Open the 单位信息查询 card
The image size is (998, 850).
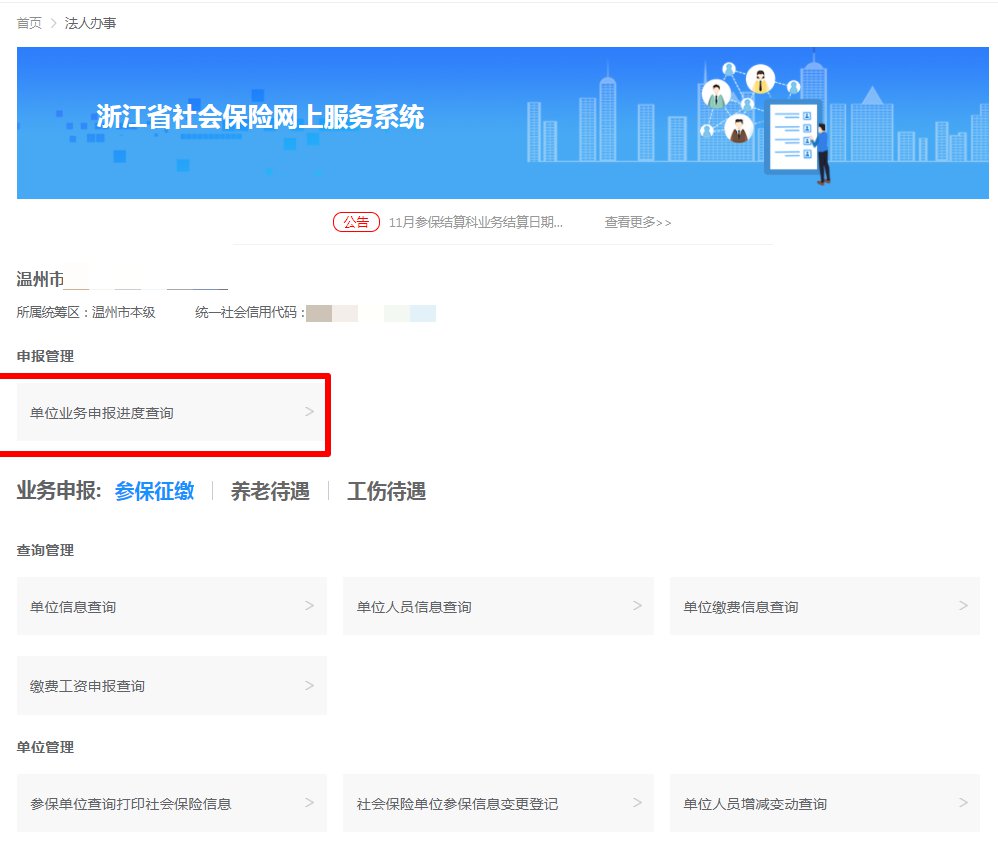pos(73,607)
